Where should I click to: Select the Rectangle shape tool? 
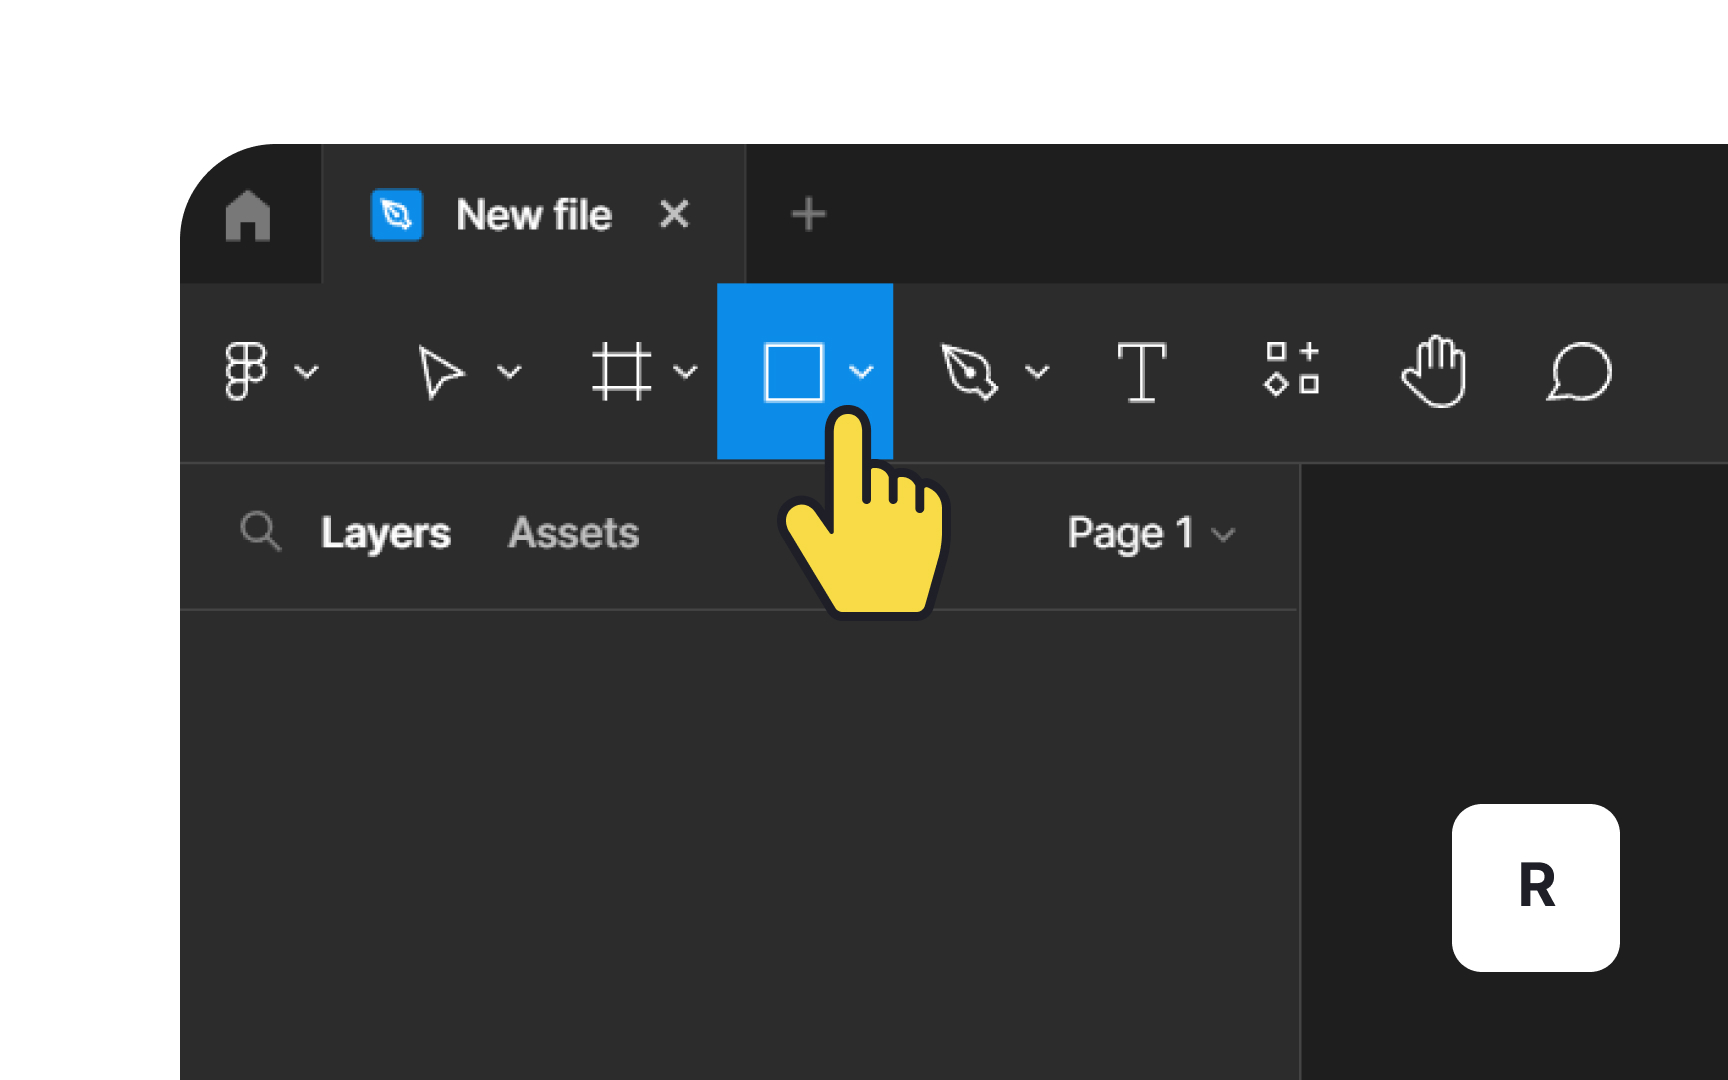tap(793, 372)
